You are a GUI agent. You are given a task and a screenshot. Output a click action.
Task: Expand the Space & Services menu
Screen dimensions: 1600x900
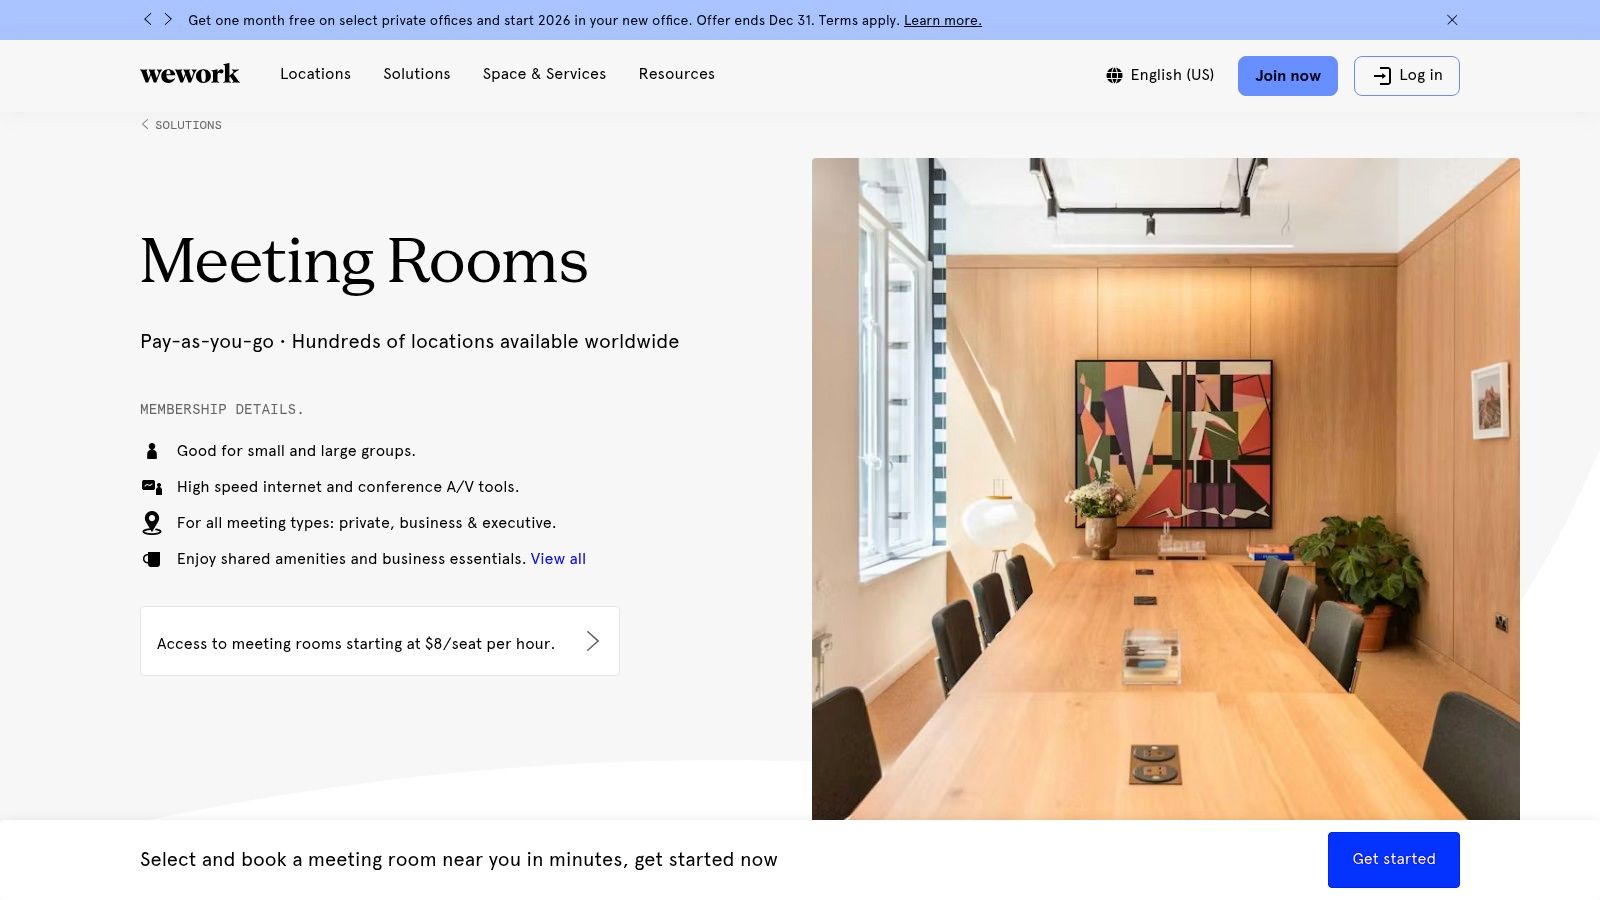coord(545,74)
